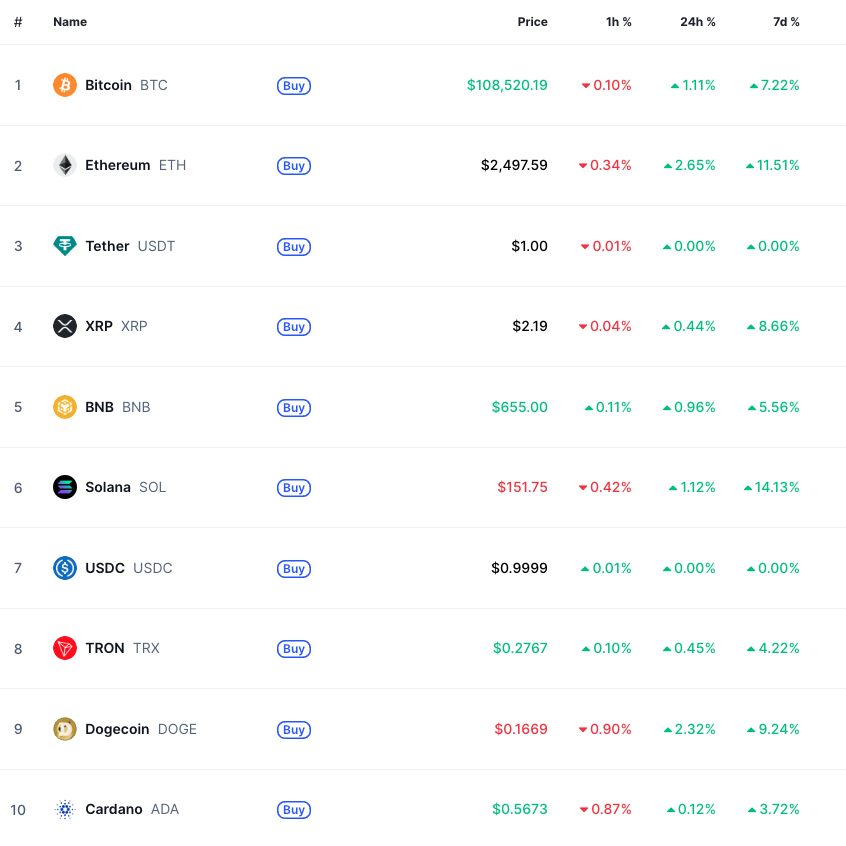The height and width of the screenshot is (846, 846).
Task: Buy Dogecoin using its Buy button
Action: tap(294, 729)
